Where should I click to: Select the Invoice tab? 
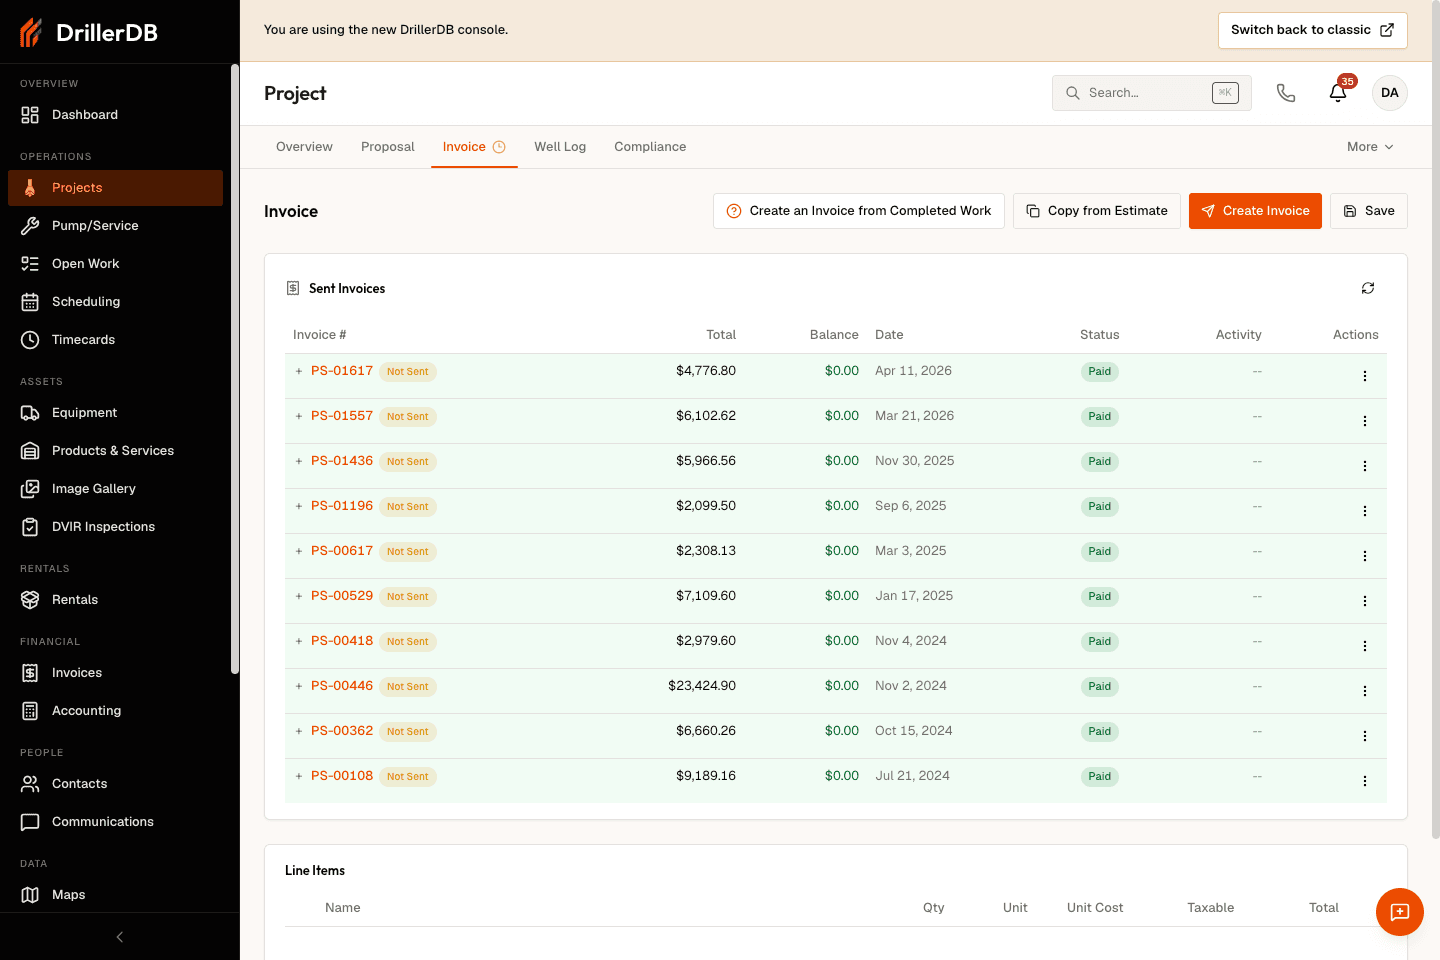click(x=474, y=147)
